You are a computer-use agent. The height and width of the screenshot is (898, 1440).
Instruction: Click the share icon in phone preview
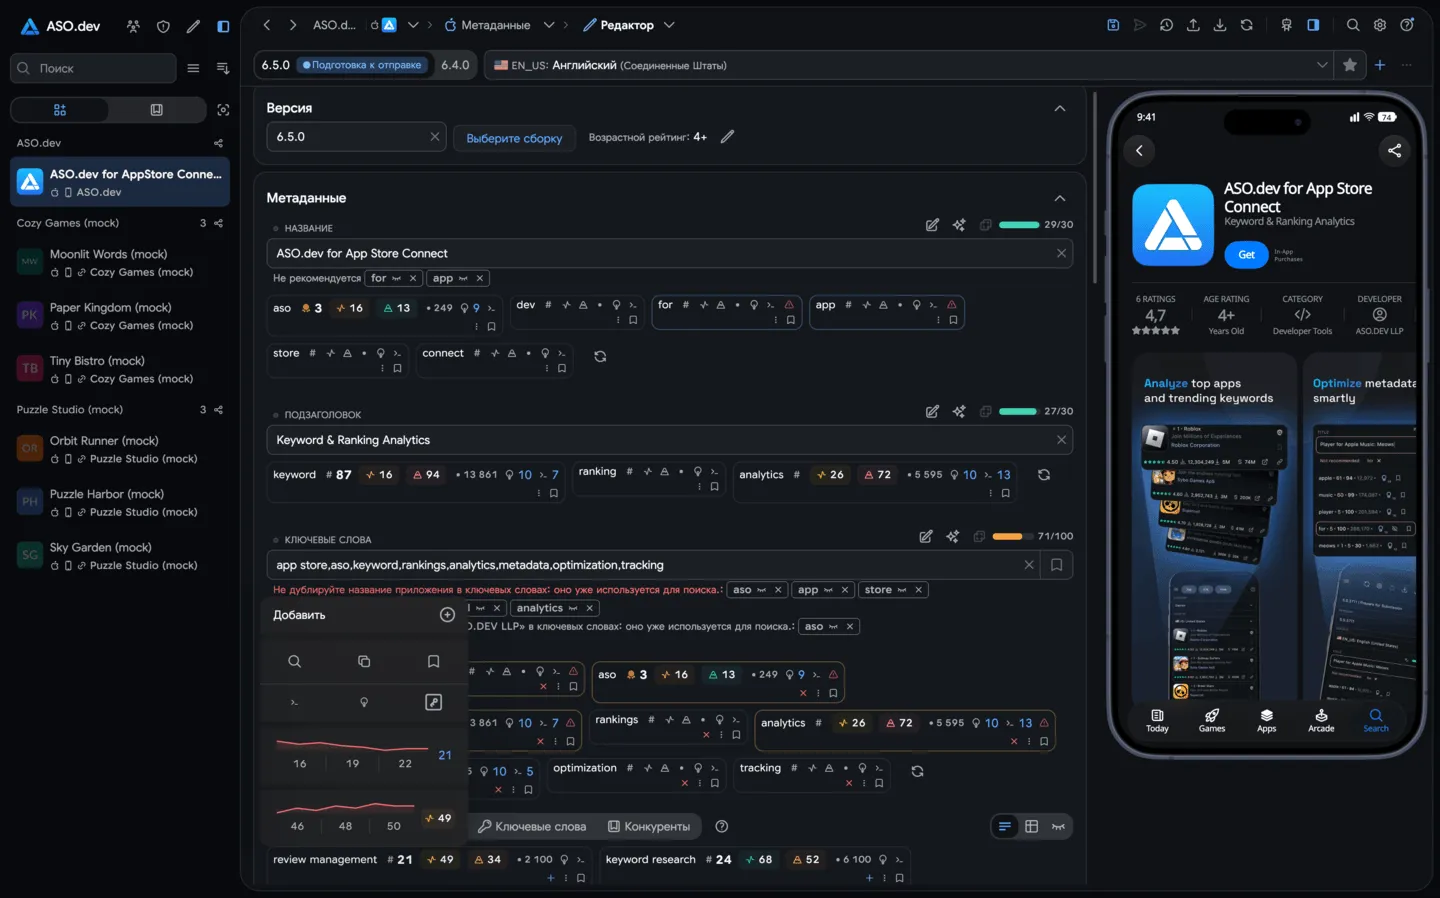1394,150
